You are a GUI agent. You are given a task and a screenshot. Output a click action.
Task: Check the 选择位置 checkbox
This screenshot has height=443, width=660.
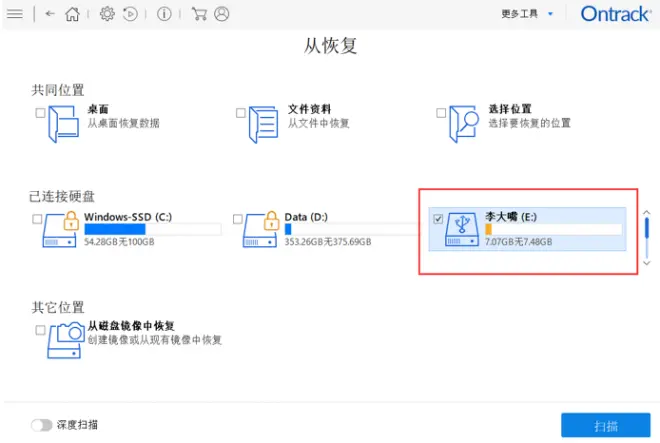(x=441, y=113)
